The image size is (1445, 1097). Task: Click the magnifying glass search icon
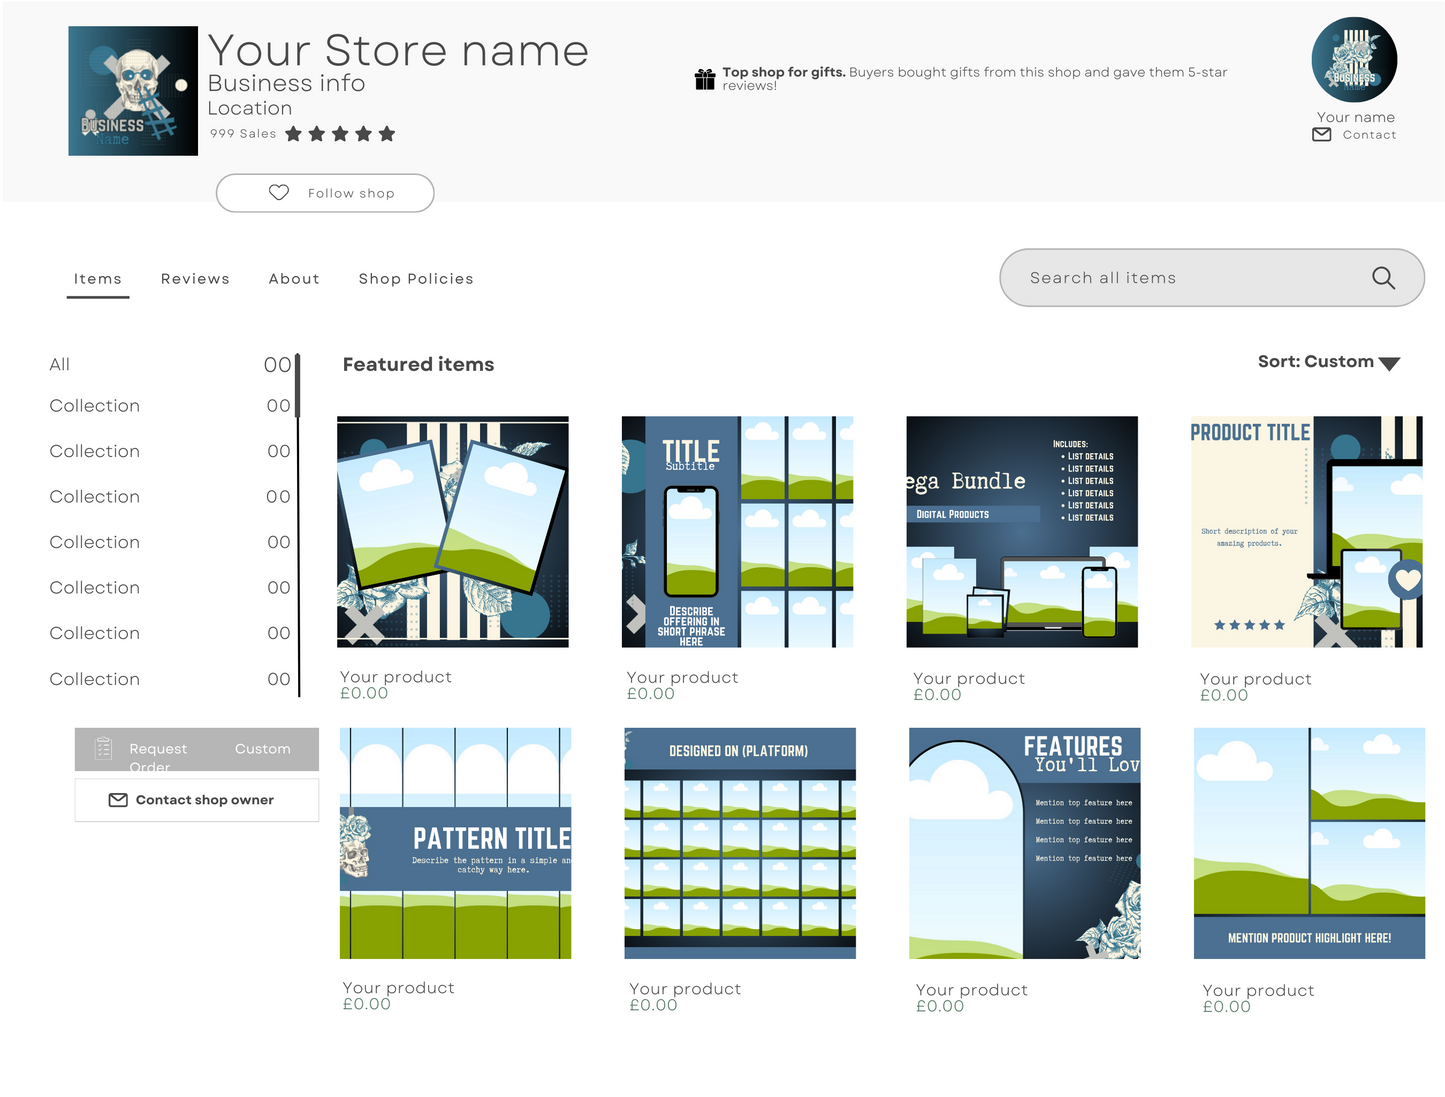click(1383, 278)
